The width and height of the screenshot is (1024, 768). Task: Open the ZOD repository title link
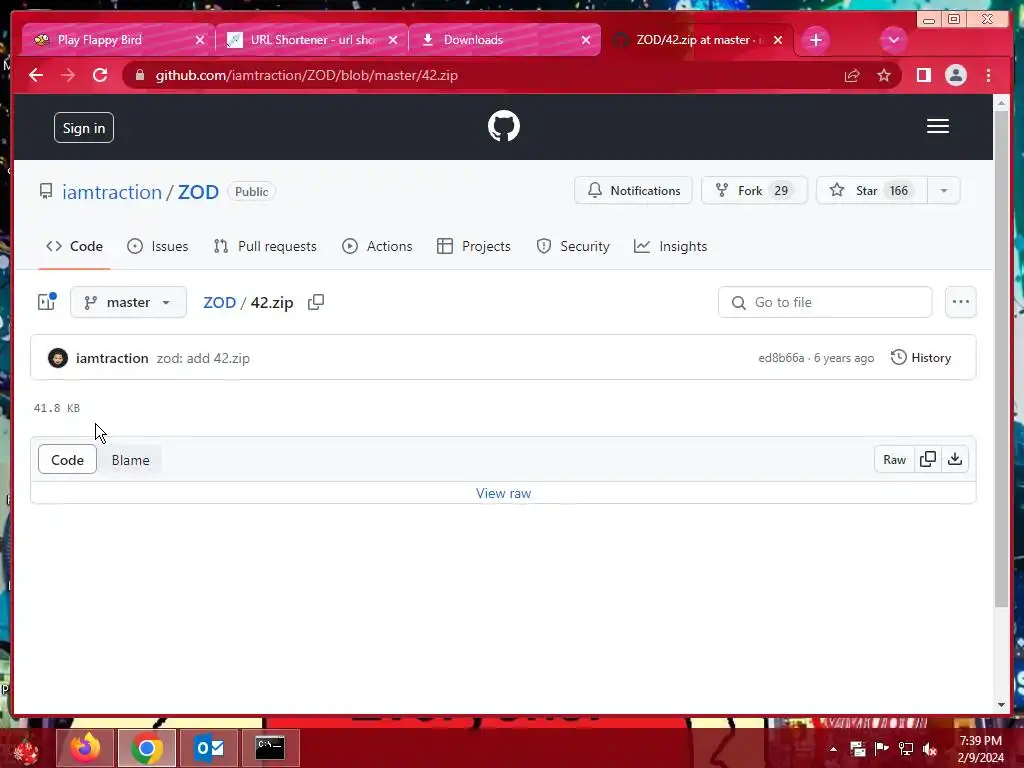coord(198,192)
